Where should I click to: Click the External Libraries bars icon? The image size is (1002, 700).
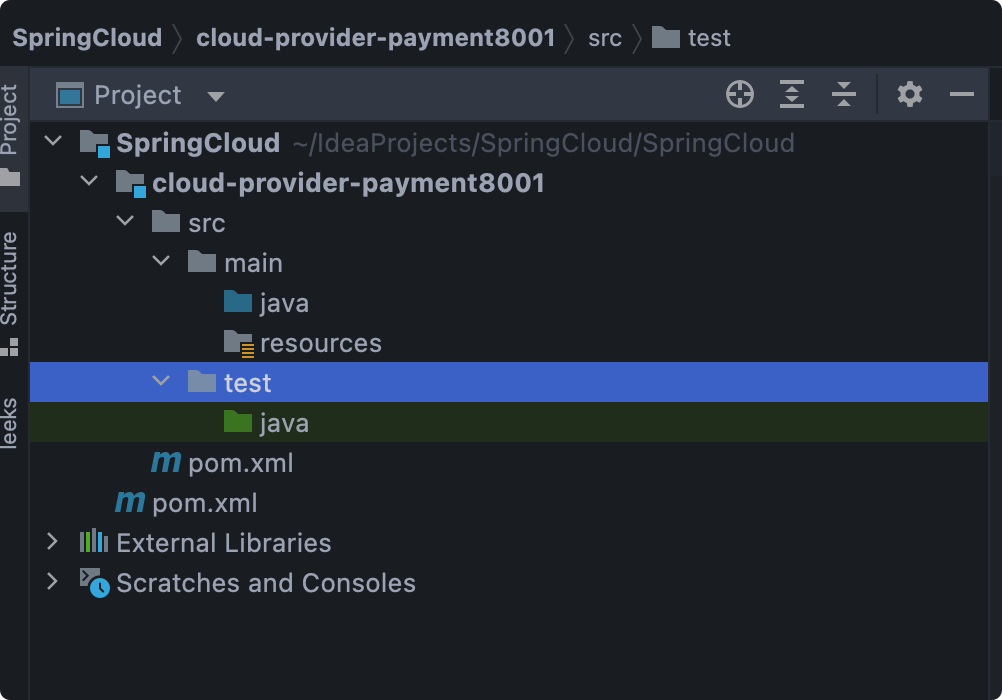pos(94,542)
